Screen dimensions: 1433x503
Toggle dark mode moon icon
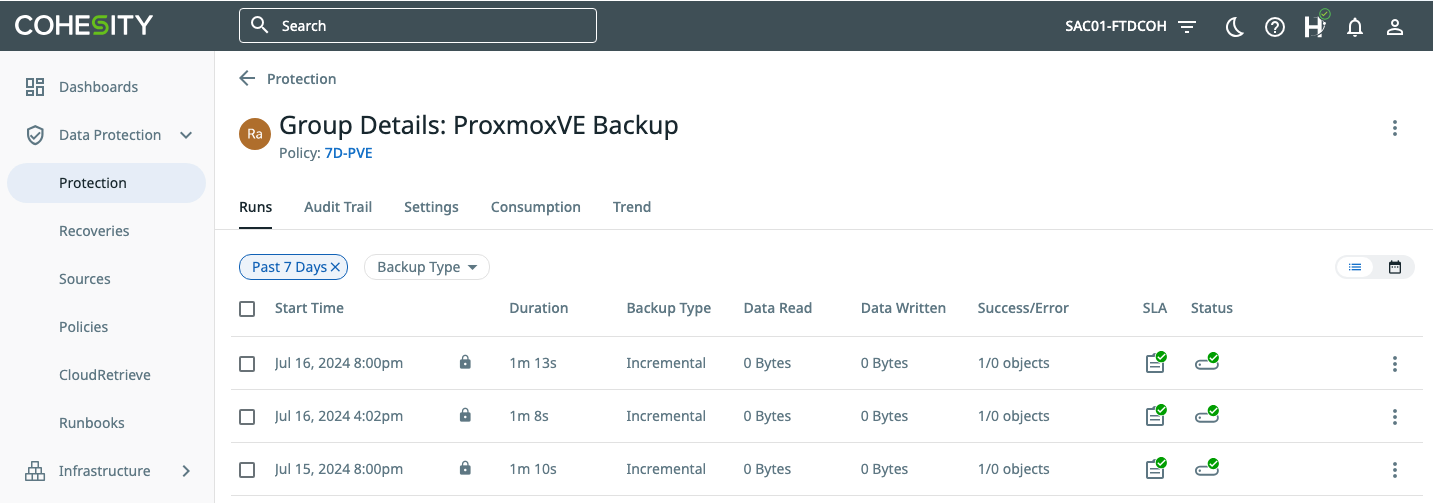coord(1234,27)
